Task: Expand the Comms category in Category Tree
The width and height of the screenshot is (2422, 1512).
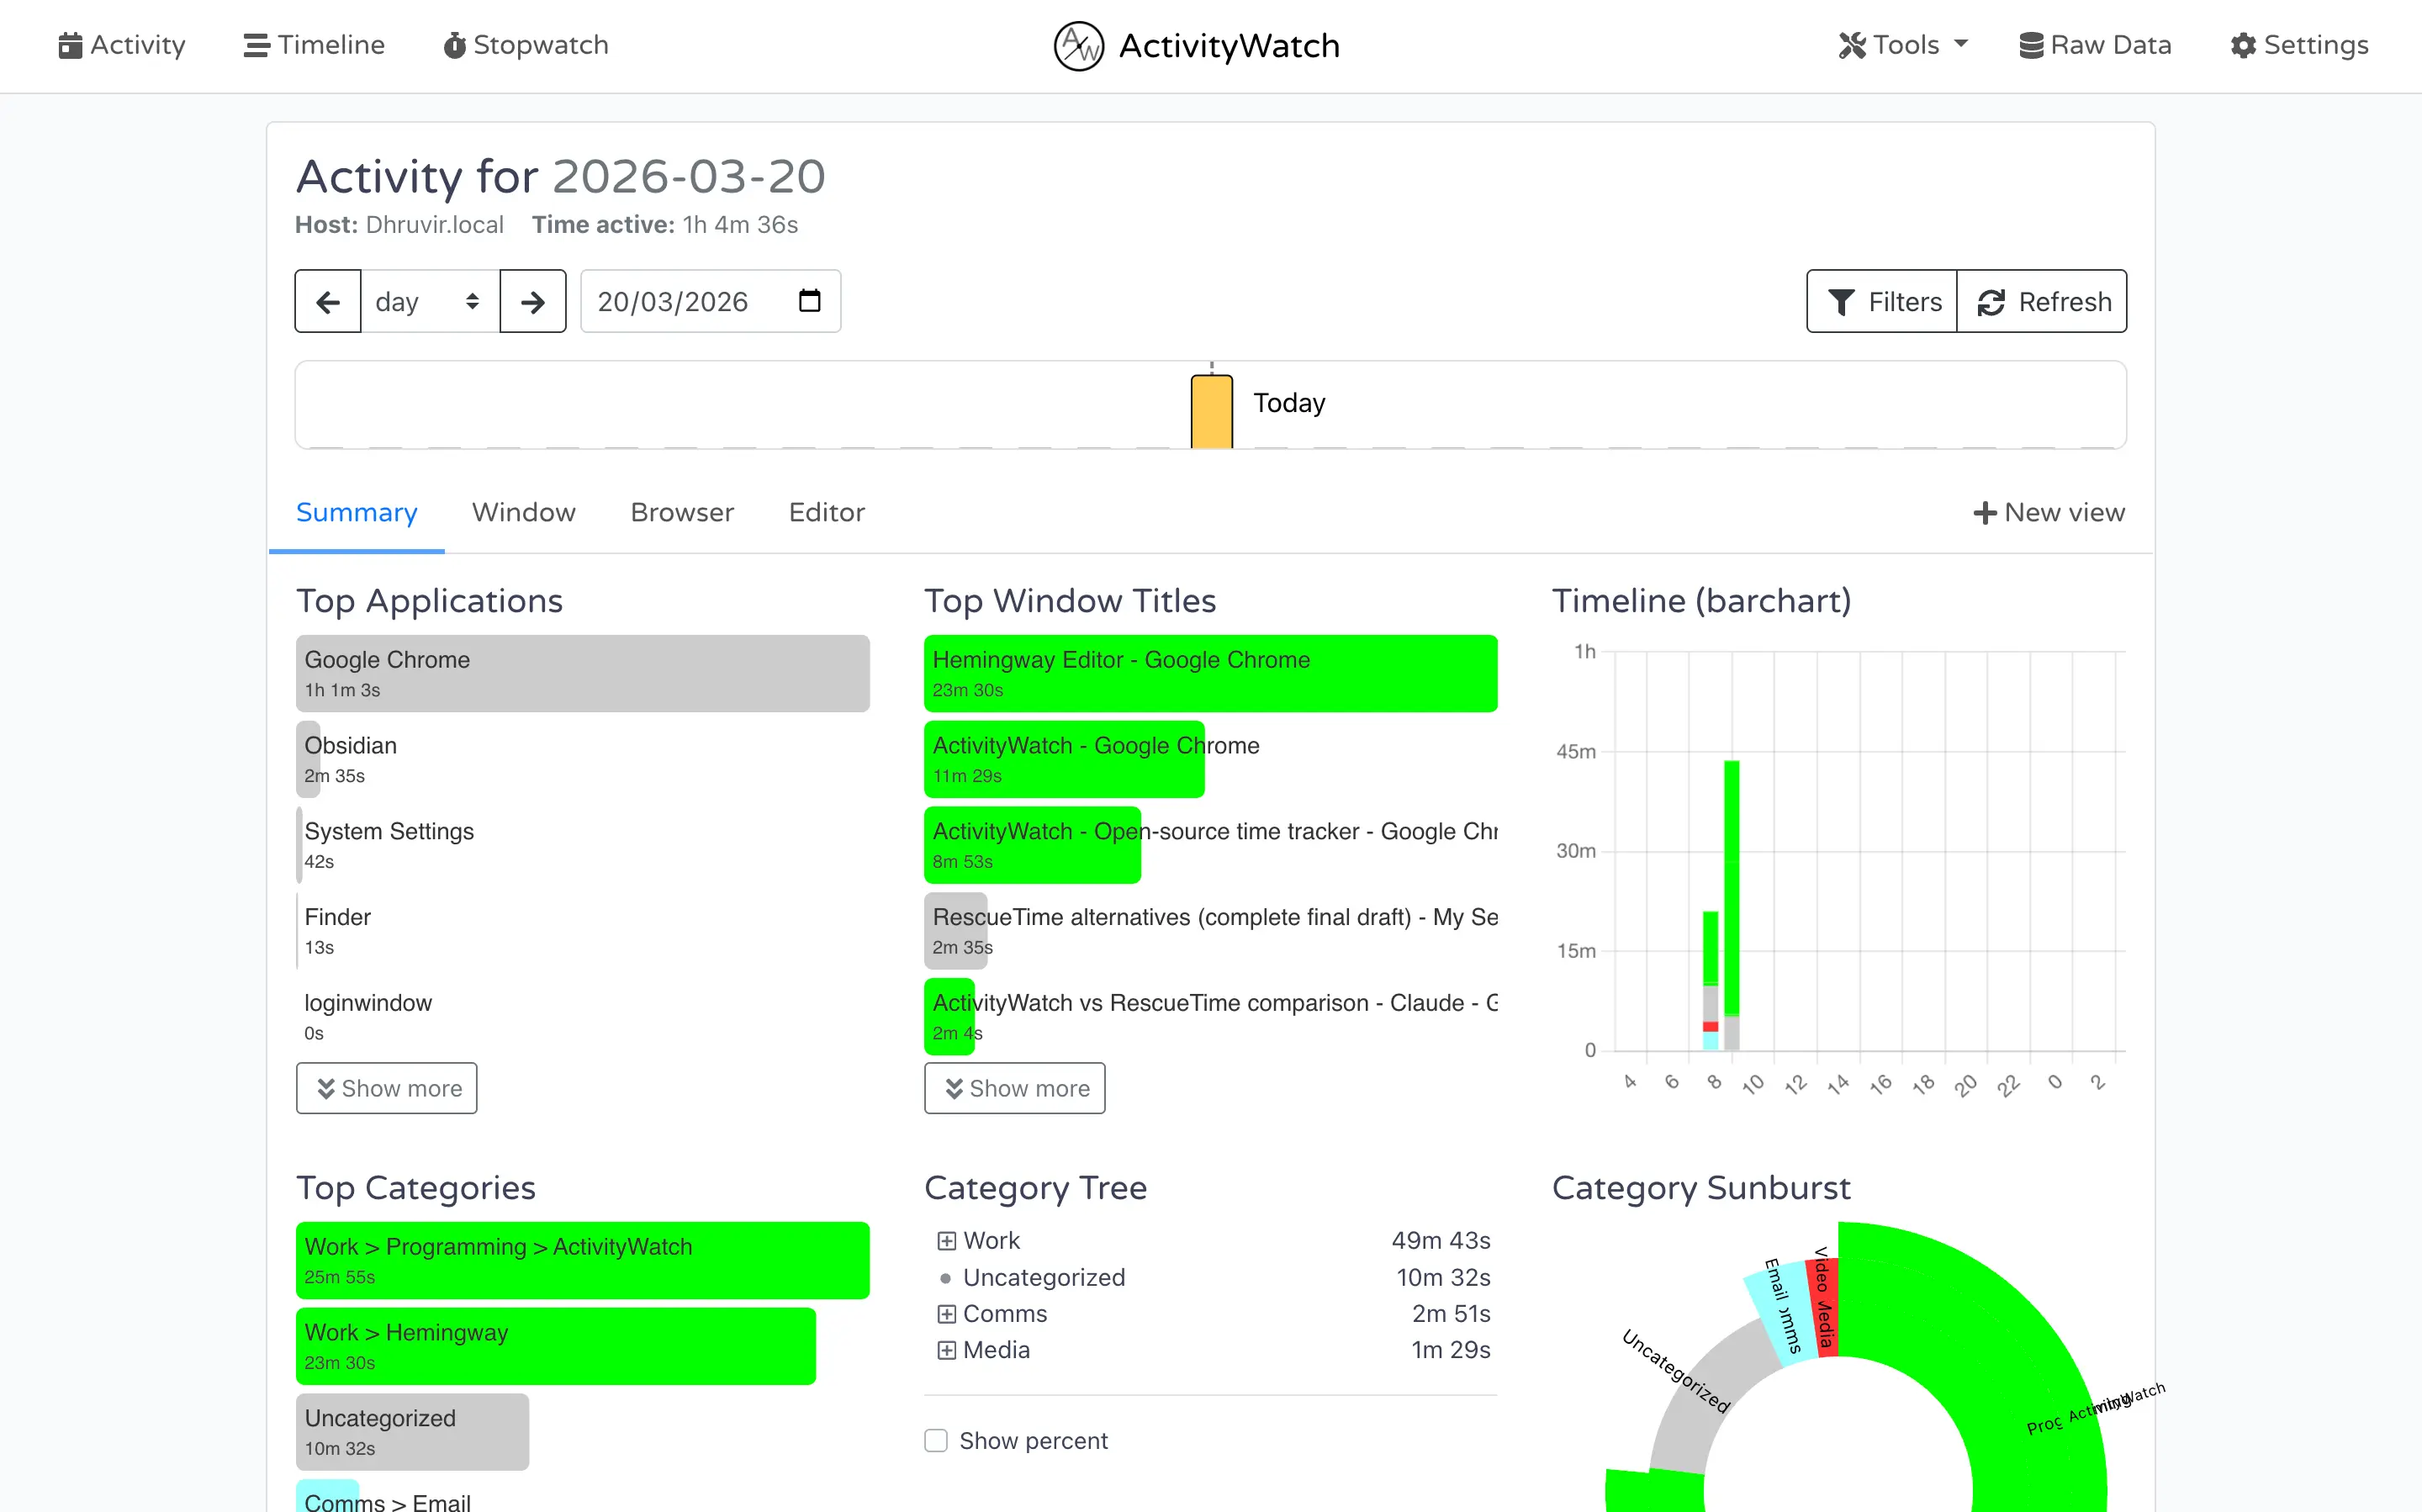Action: pos(946,1313)
